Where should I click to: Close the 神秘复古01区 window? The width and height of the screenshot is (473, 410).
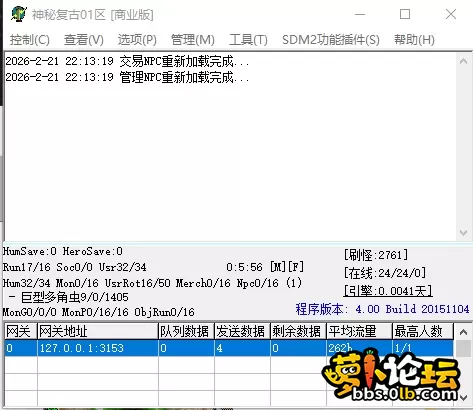(x=451, y=14)
